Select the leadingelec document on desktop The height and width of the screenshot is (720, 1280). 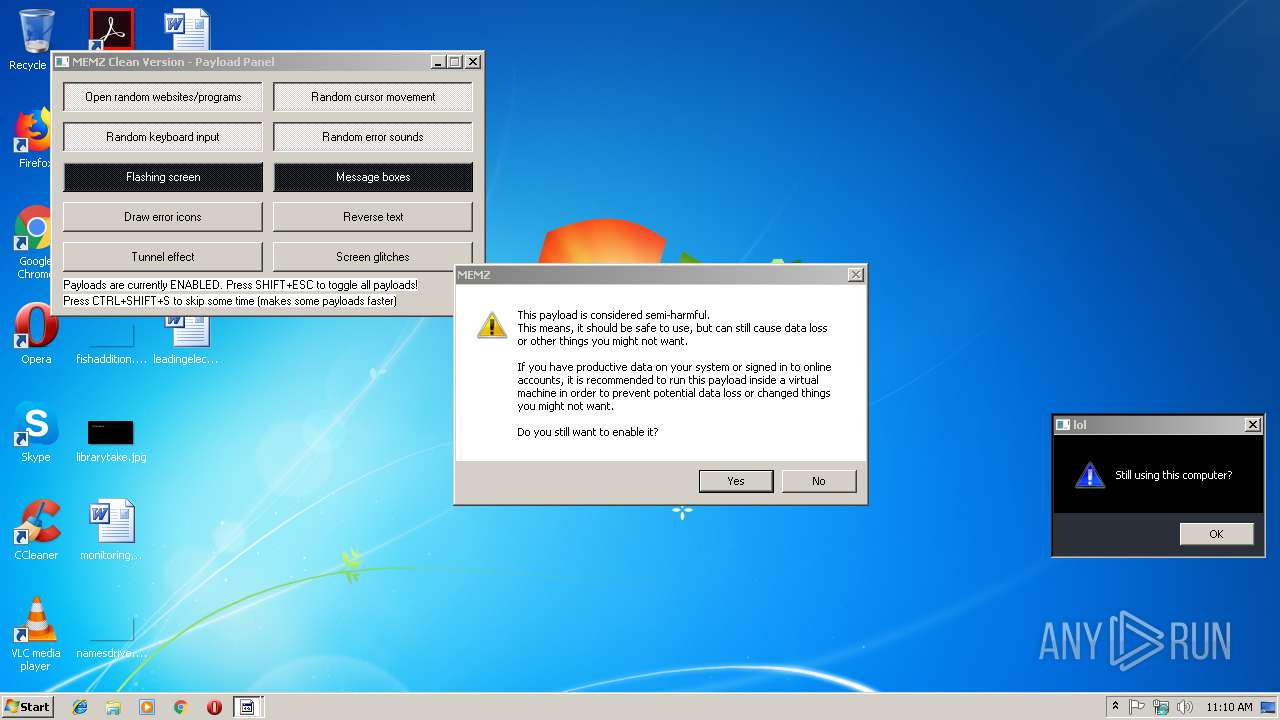(186, 340)
